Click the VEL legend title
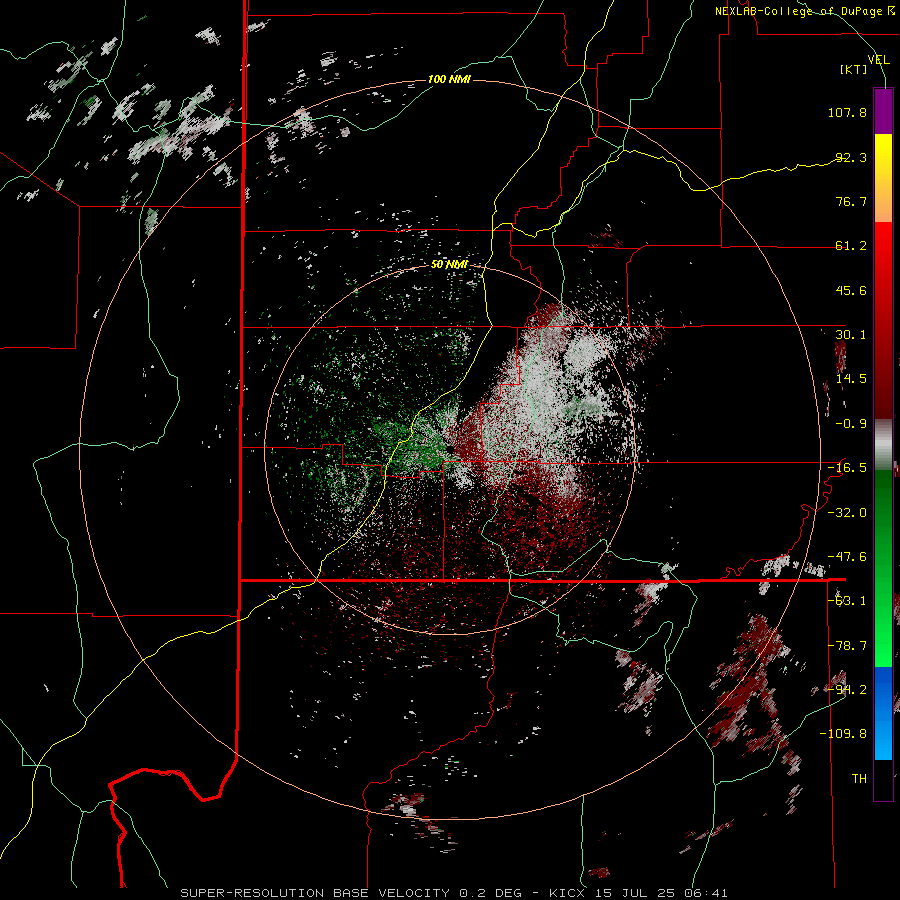 [x=878, y=59]
